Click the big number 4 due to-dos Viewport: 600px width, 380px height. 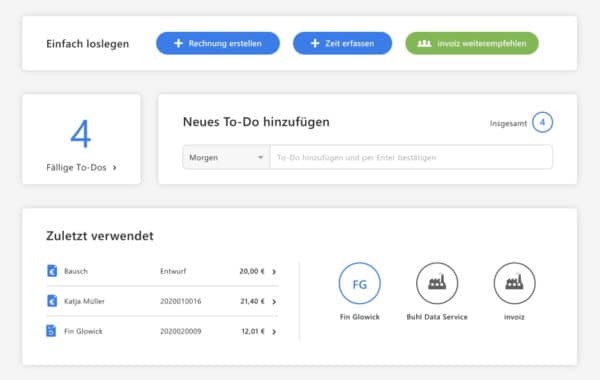click(x=81, y=134)
